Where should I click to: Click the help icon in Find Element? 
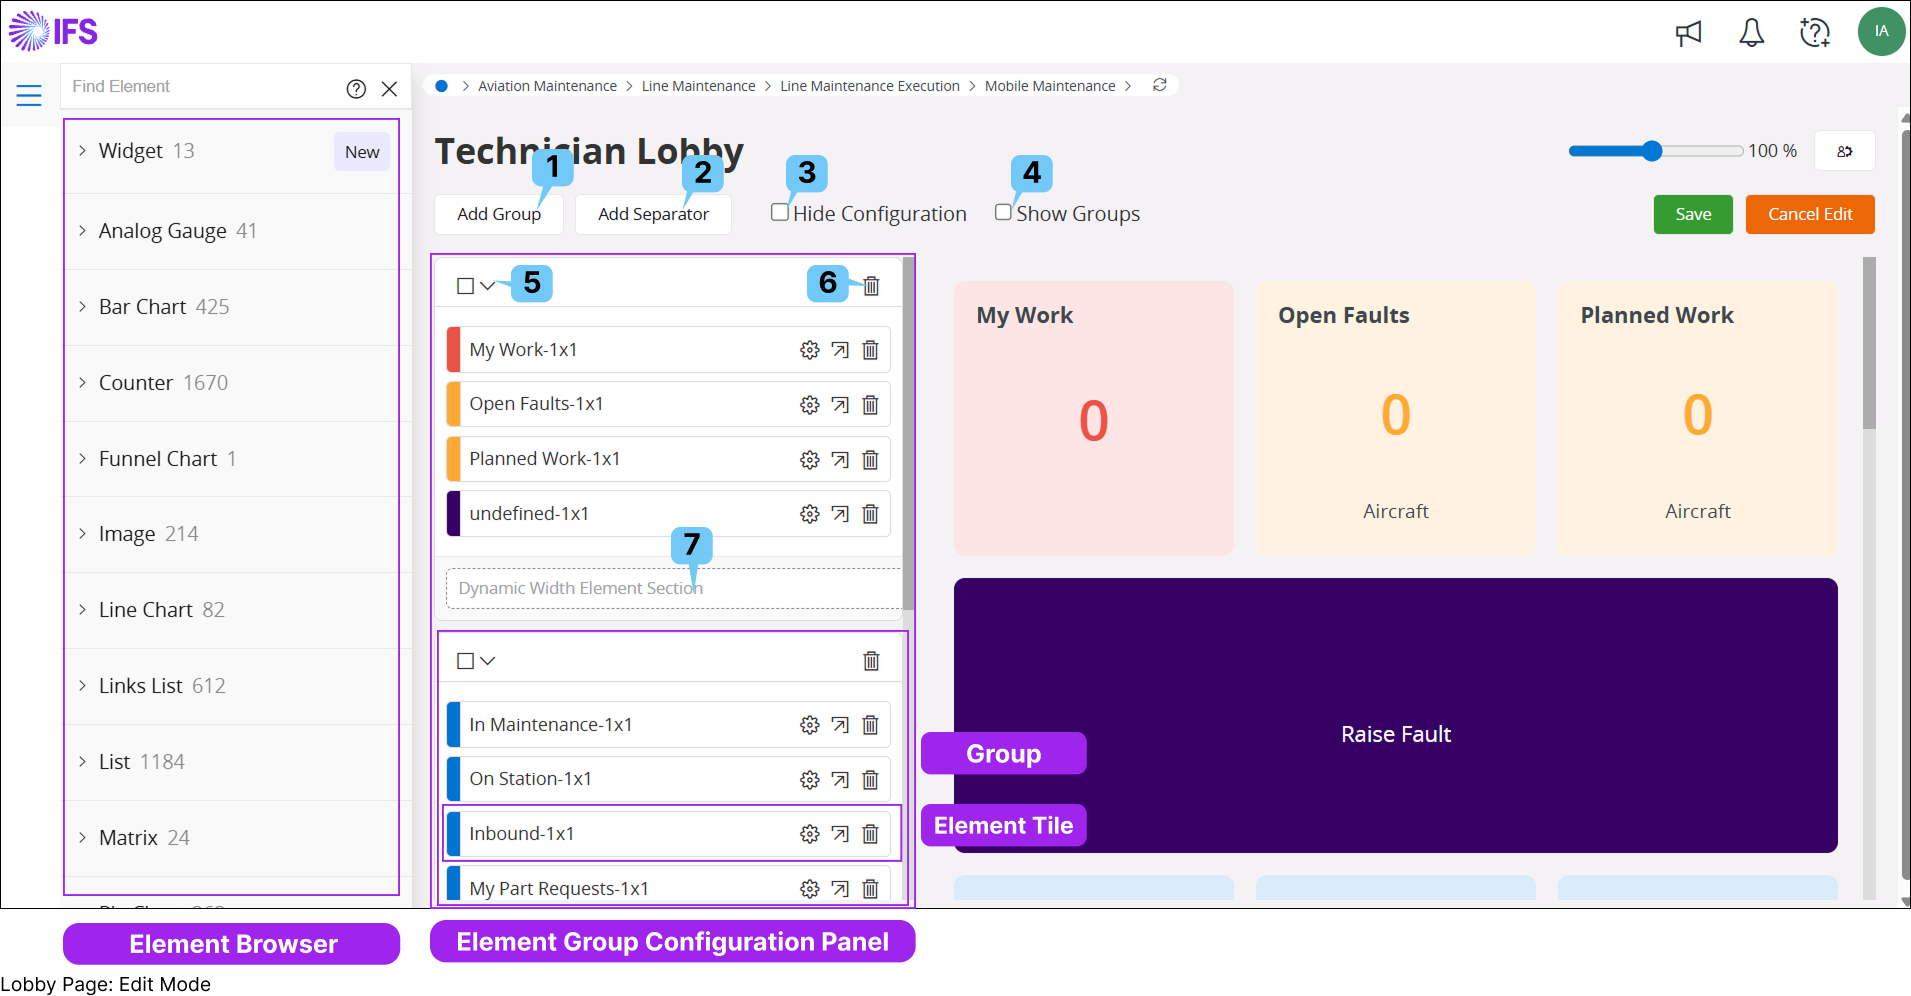tap(356, 89)
